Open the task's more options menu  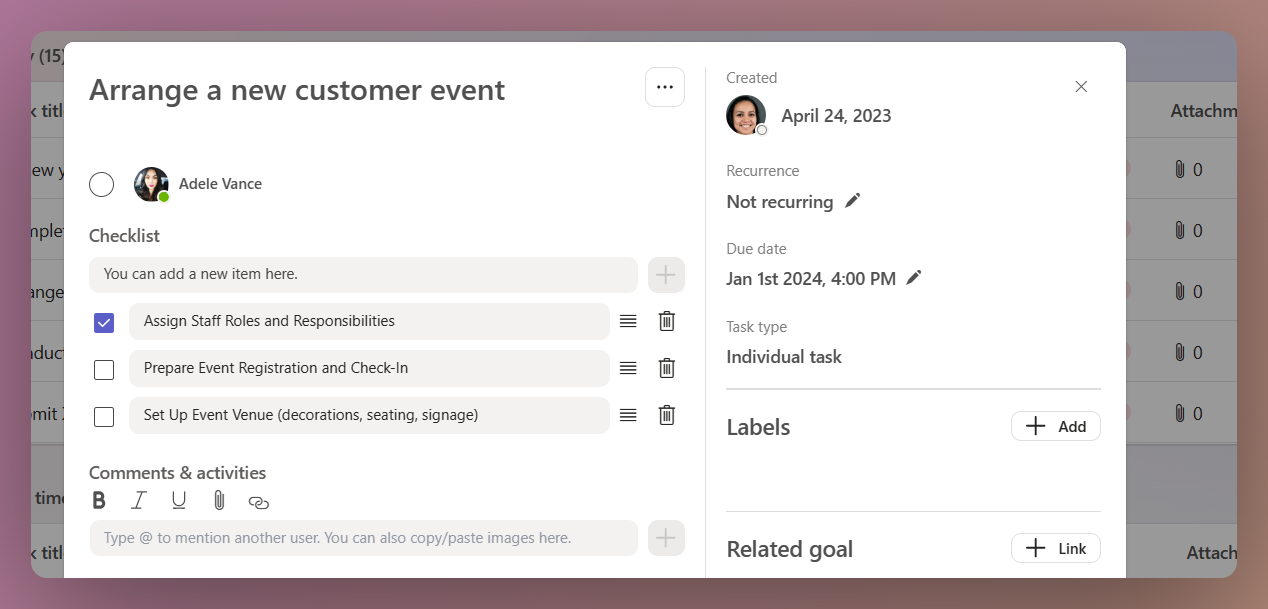665,87
